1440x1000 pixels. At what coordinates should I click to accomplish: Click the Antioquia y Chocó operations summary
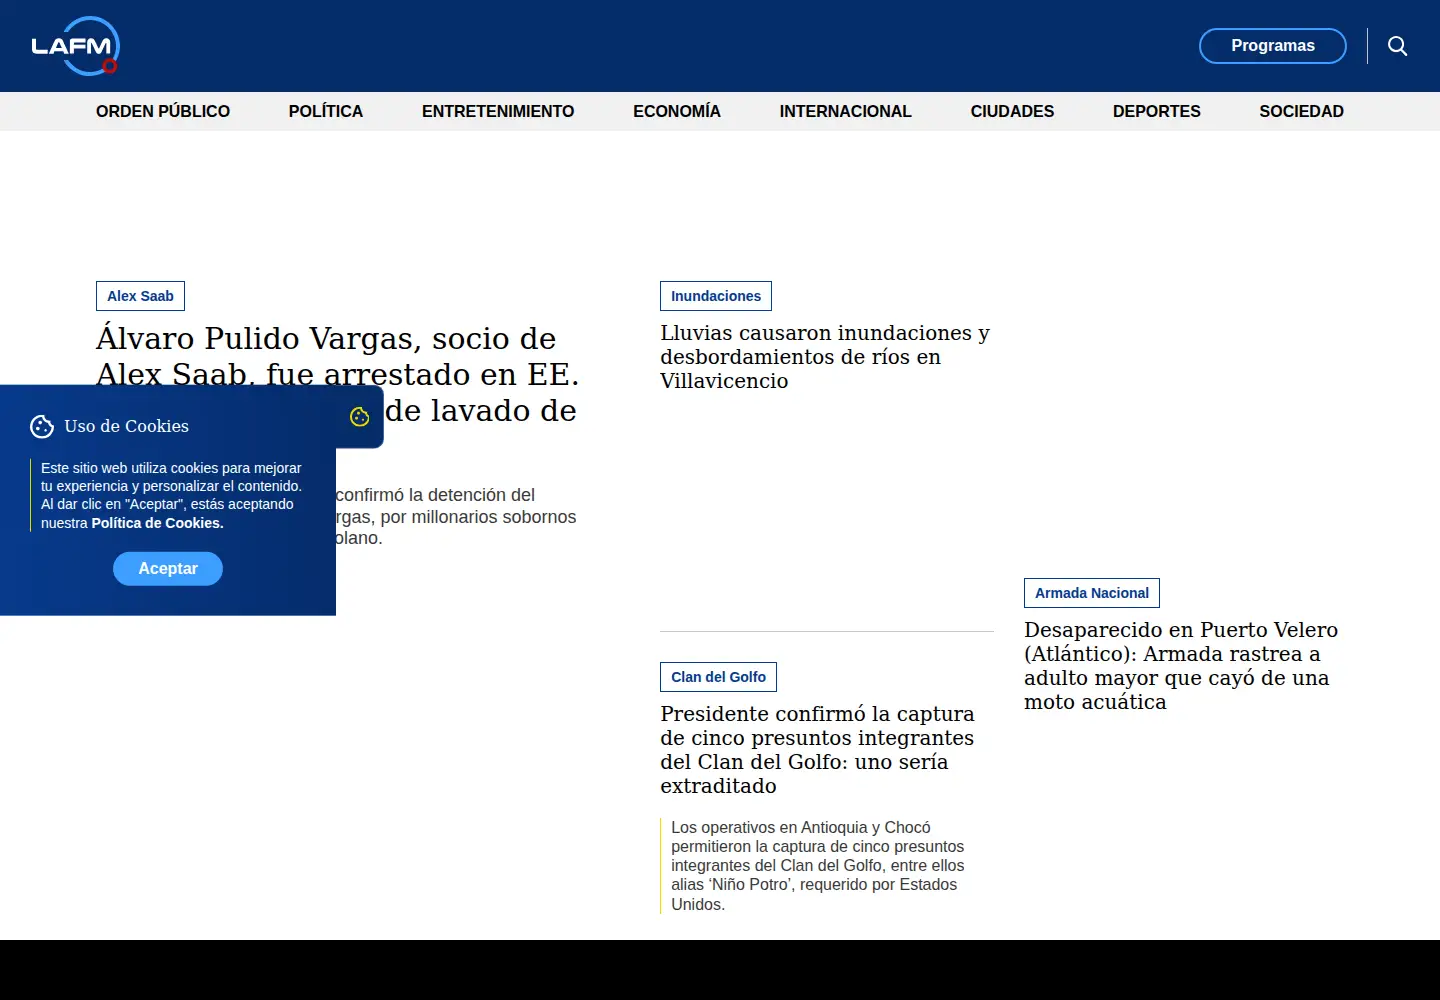tap(818, 866)
